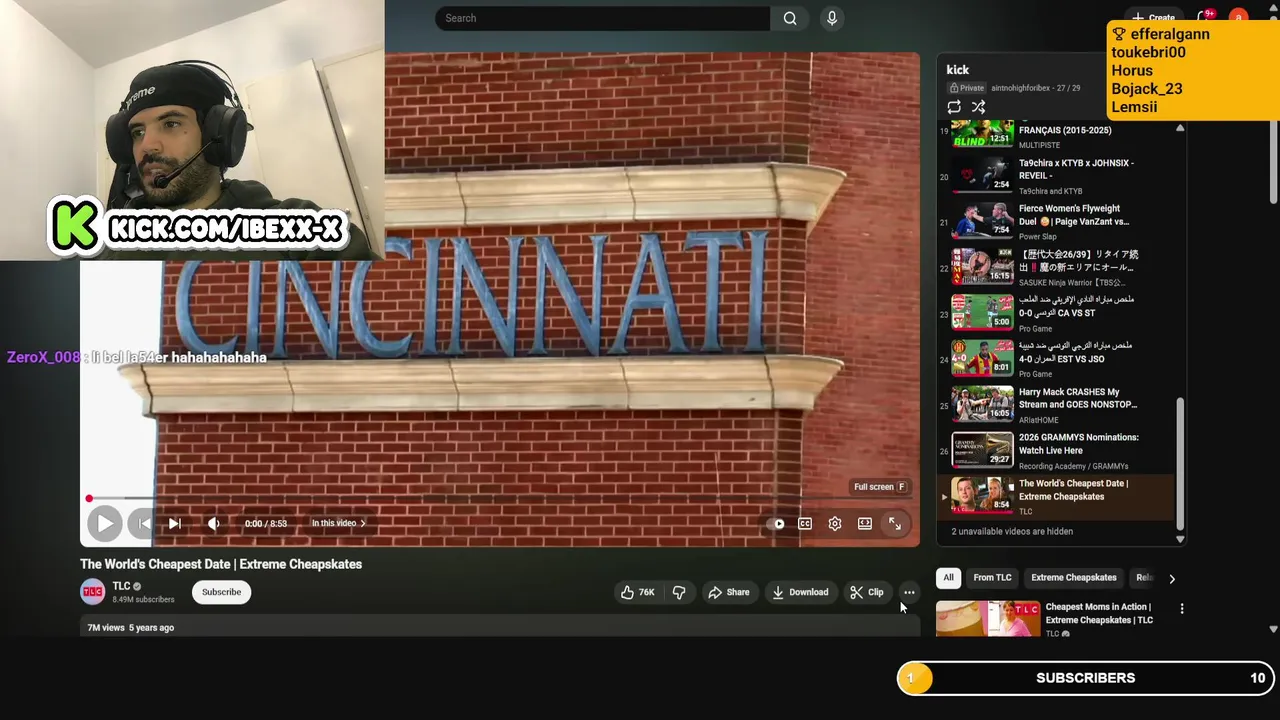Click the playlist scrollbar down arrow
Screen dimensions: 1280x720
tap(1180, 539)
